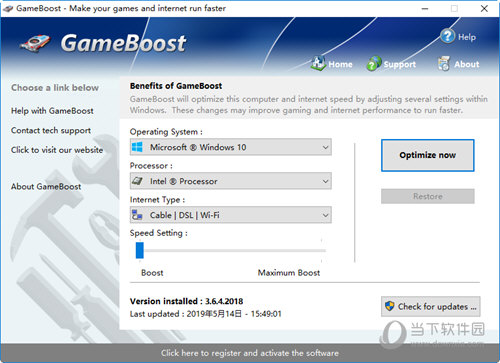Click the shield icon on Check for updates
500x363 pixels.
(389, 306)
